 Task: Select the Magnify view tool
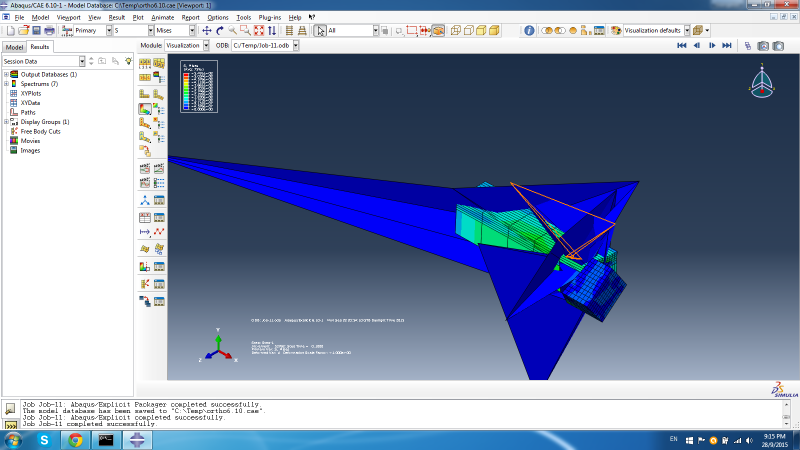point(233,31)
